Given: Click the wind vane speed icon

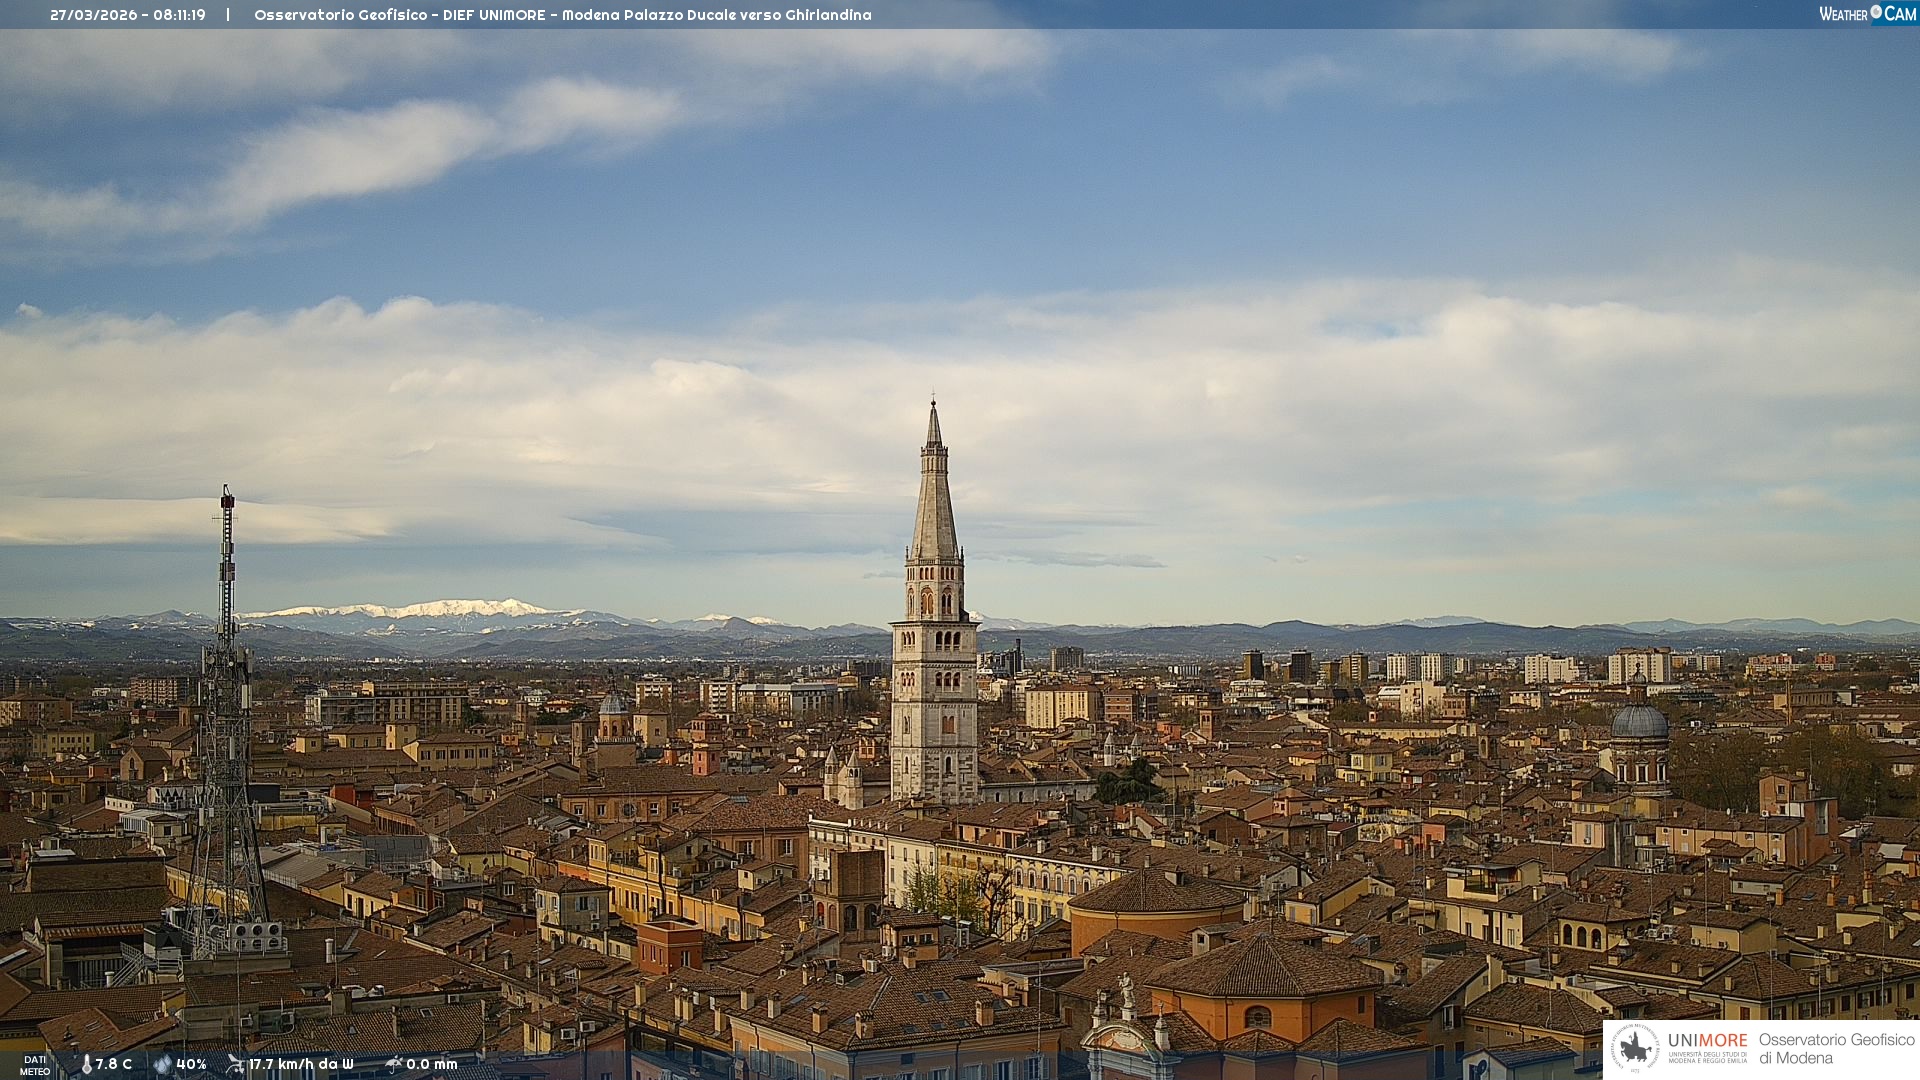Looking at the screenshot, I should pyautogui.click(x=235, y=1064).
